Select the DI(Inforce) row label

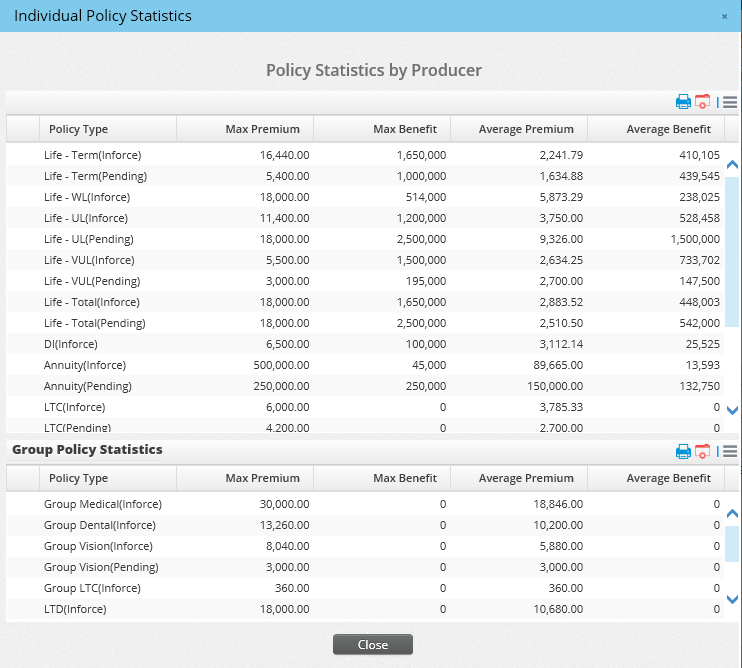pos(71,344)
